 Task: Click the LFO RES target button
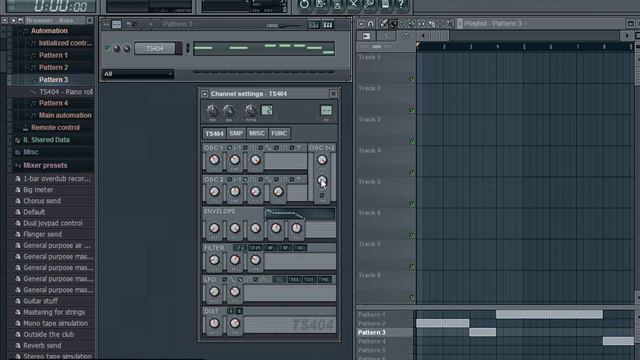[294, 280]
